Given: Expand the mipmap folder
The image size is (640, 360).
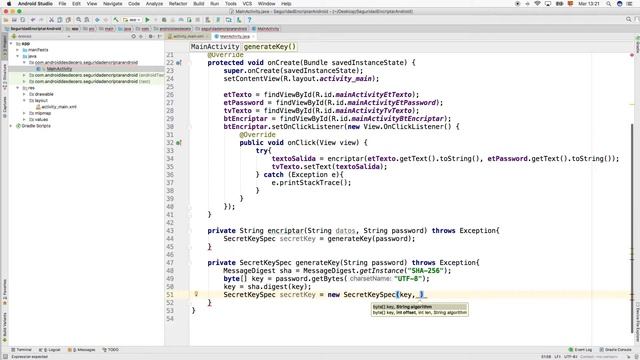Looking at the screenshot, I should (x=24, y=113).
